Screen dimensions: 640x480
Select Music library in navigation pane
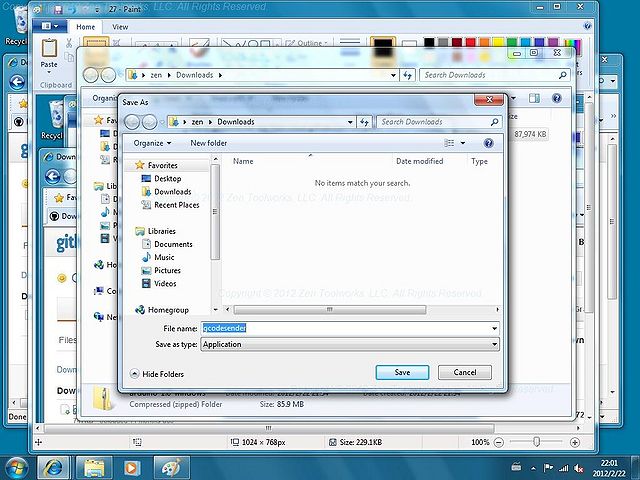coord(164,257)
